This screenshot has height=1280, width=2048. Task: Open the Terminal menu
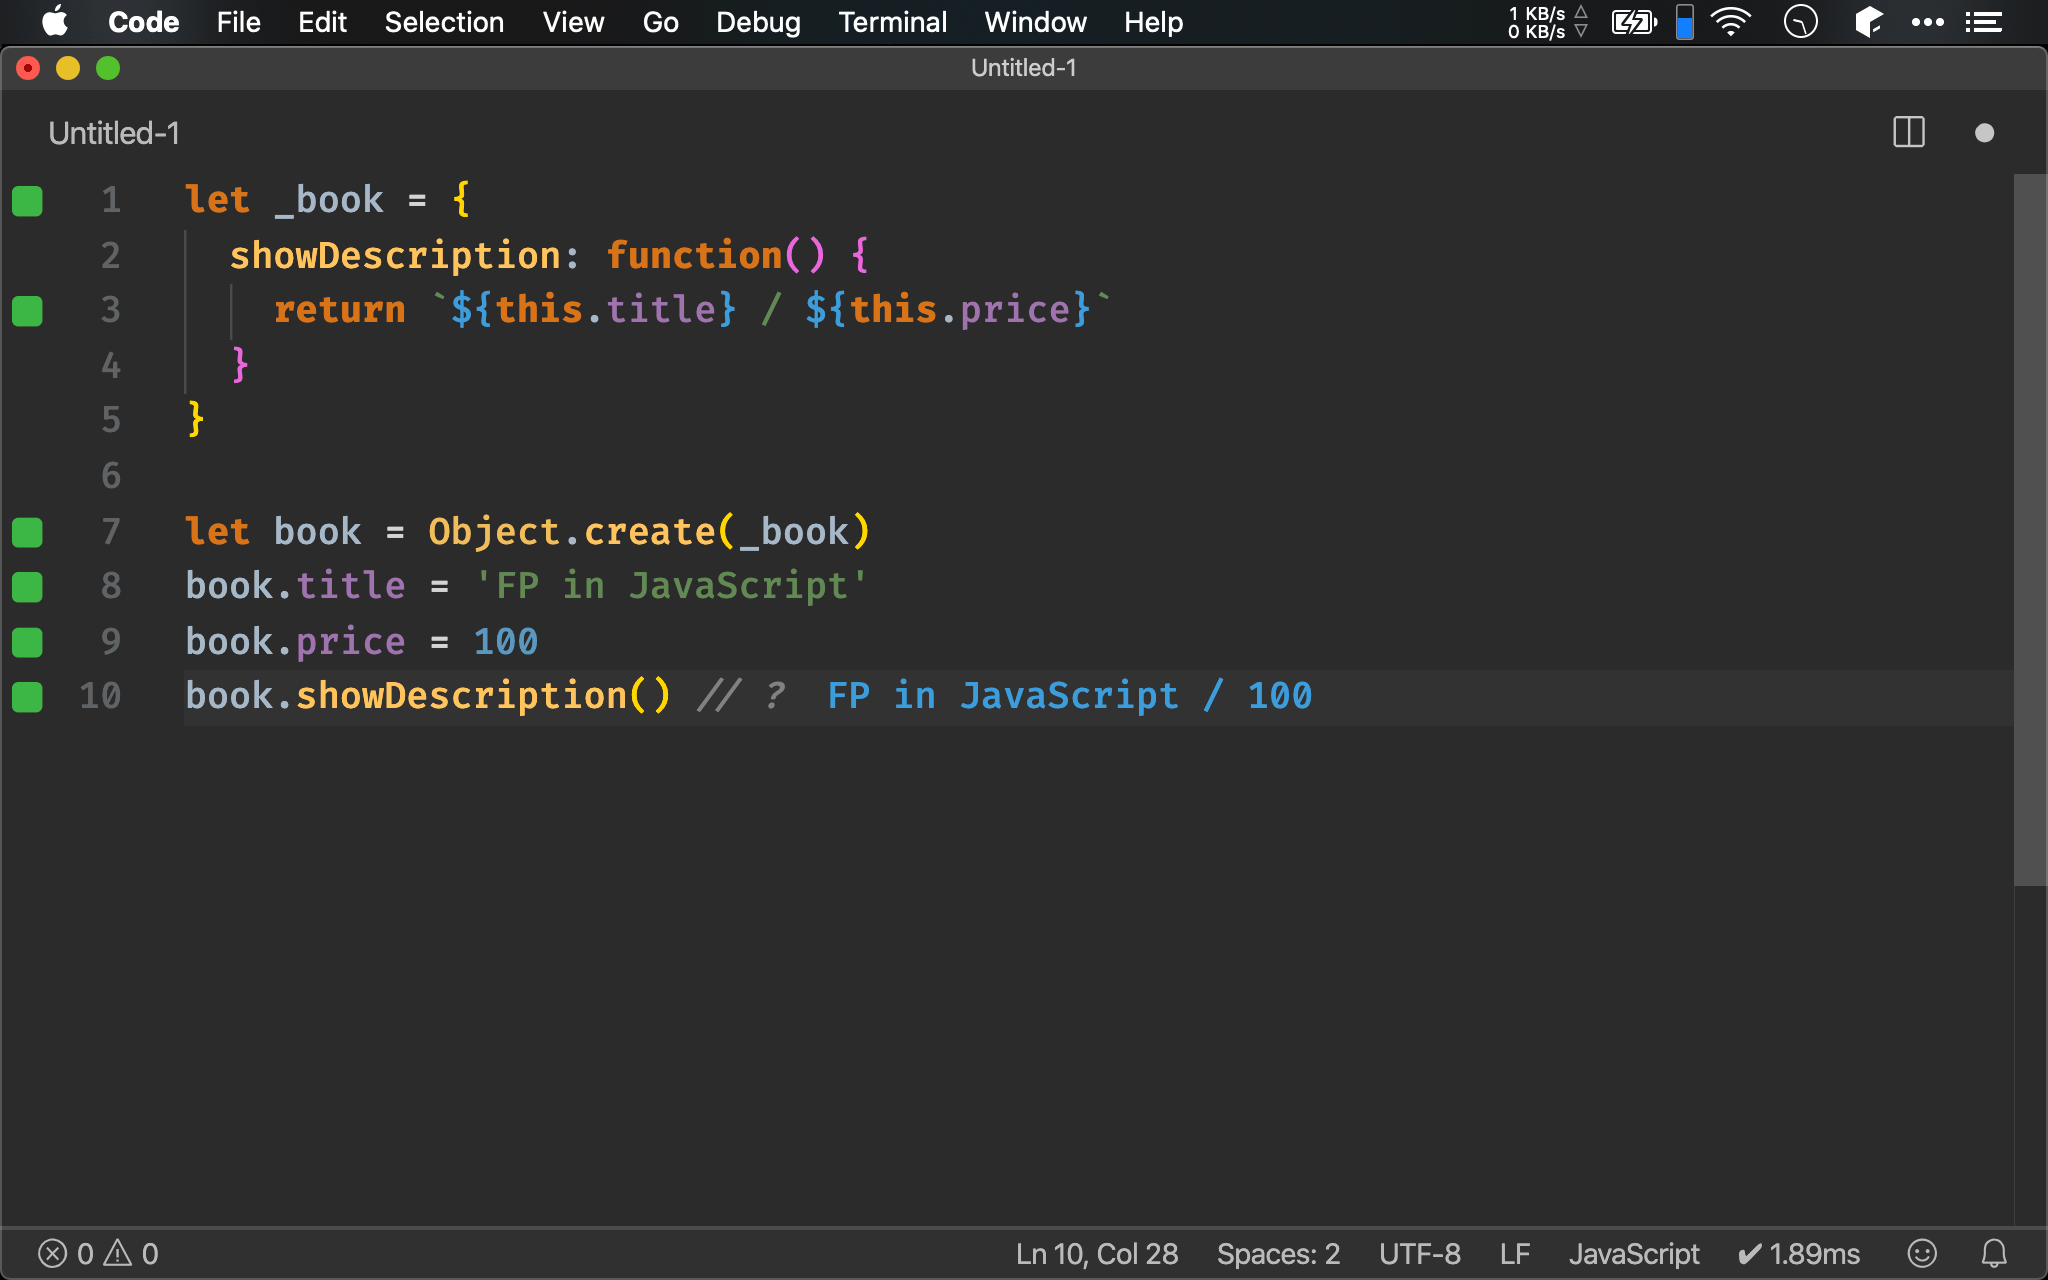[x=892, y=22]
